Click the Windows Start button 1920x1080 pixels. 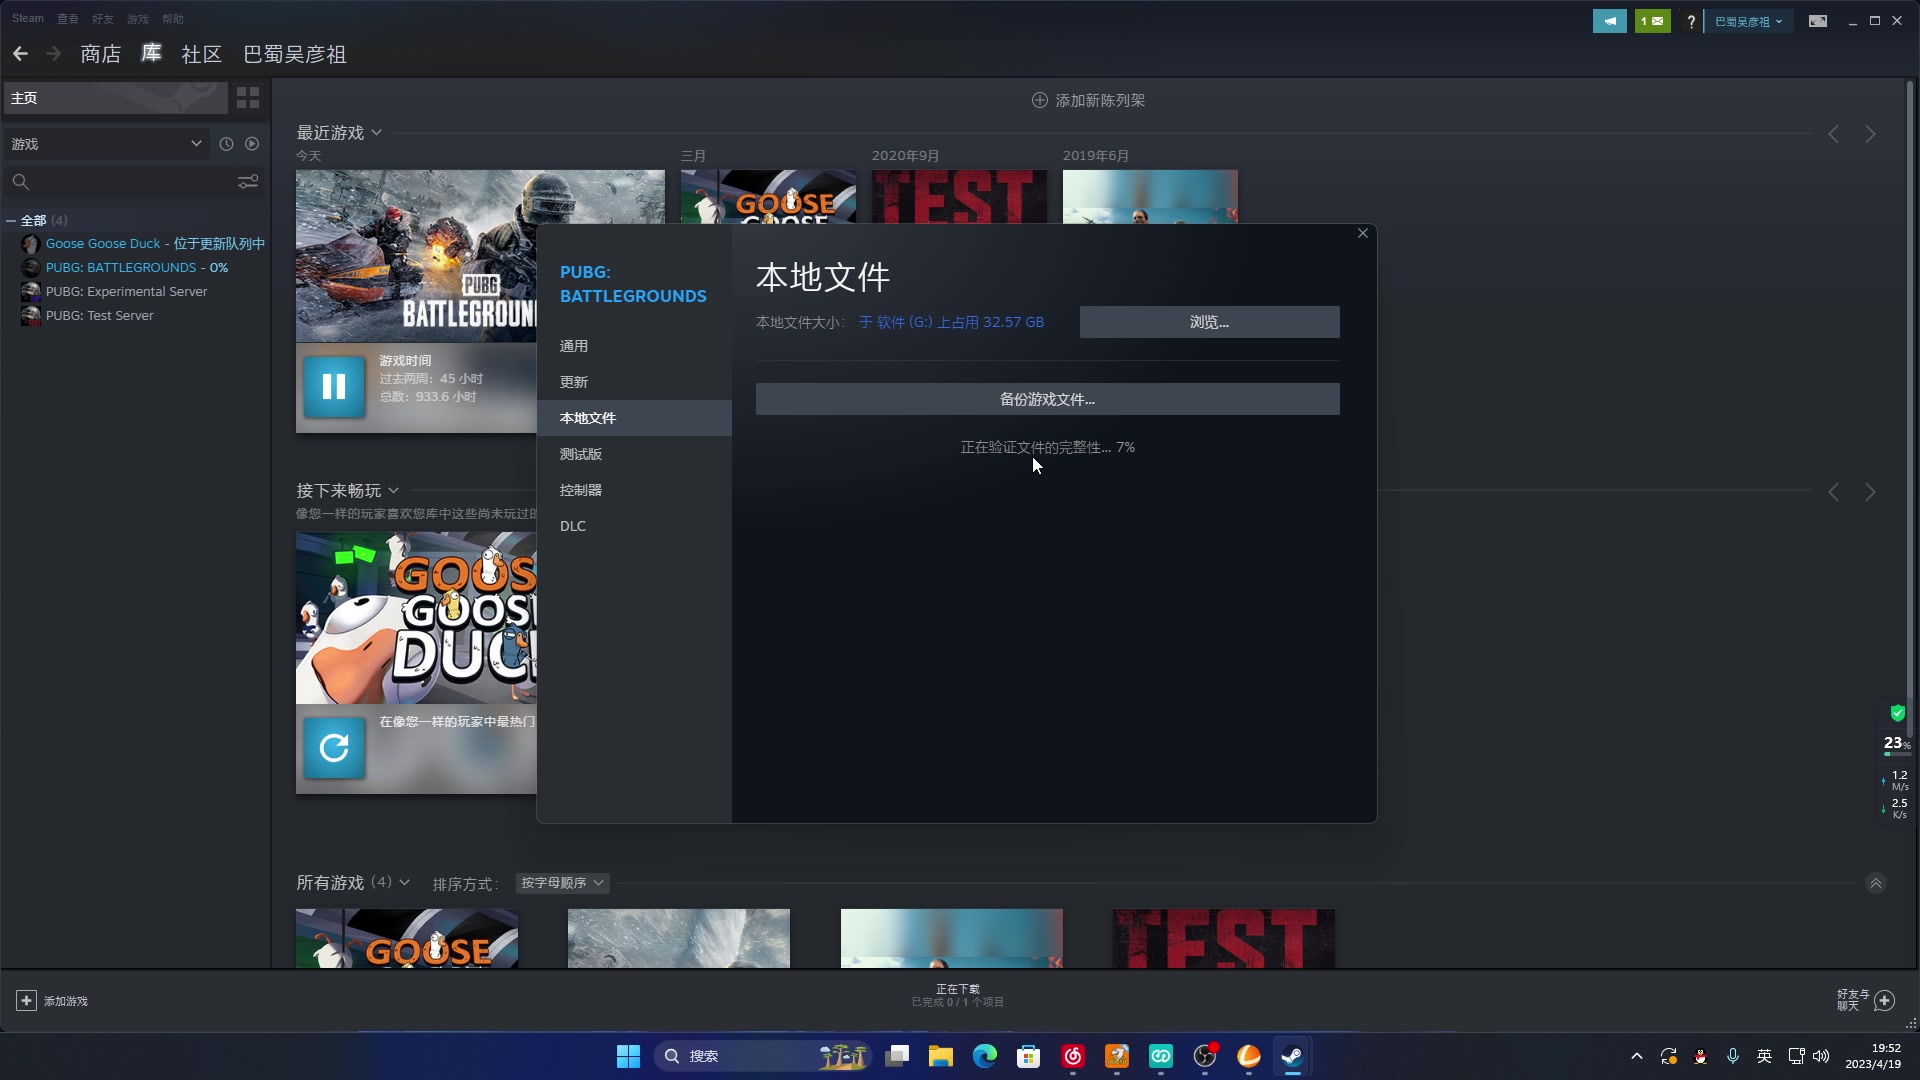pos(628,1056)
